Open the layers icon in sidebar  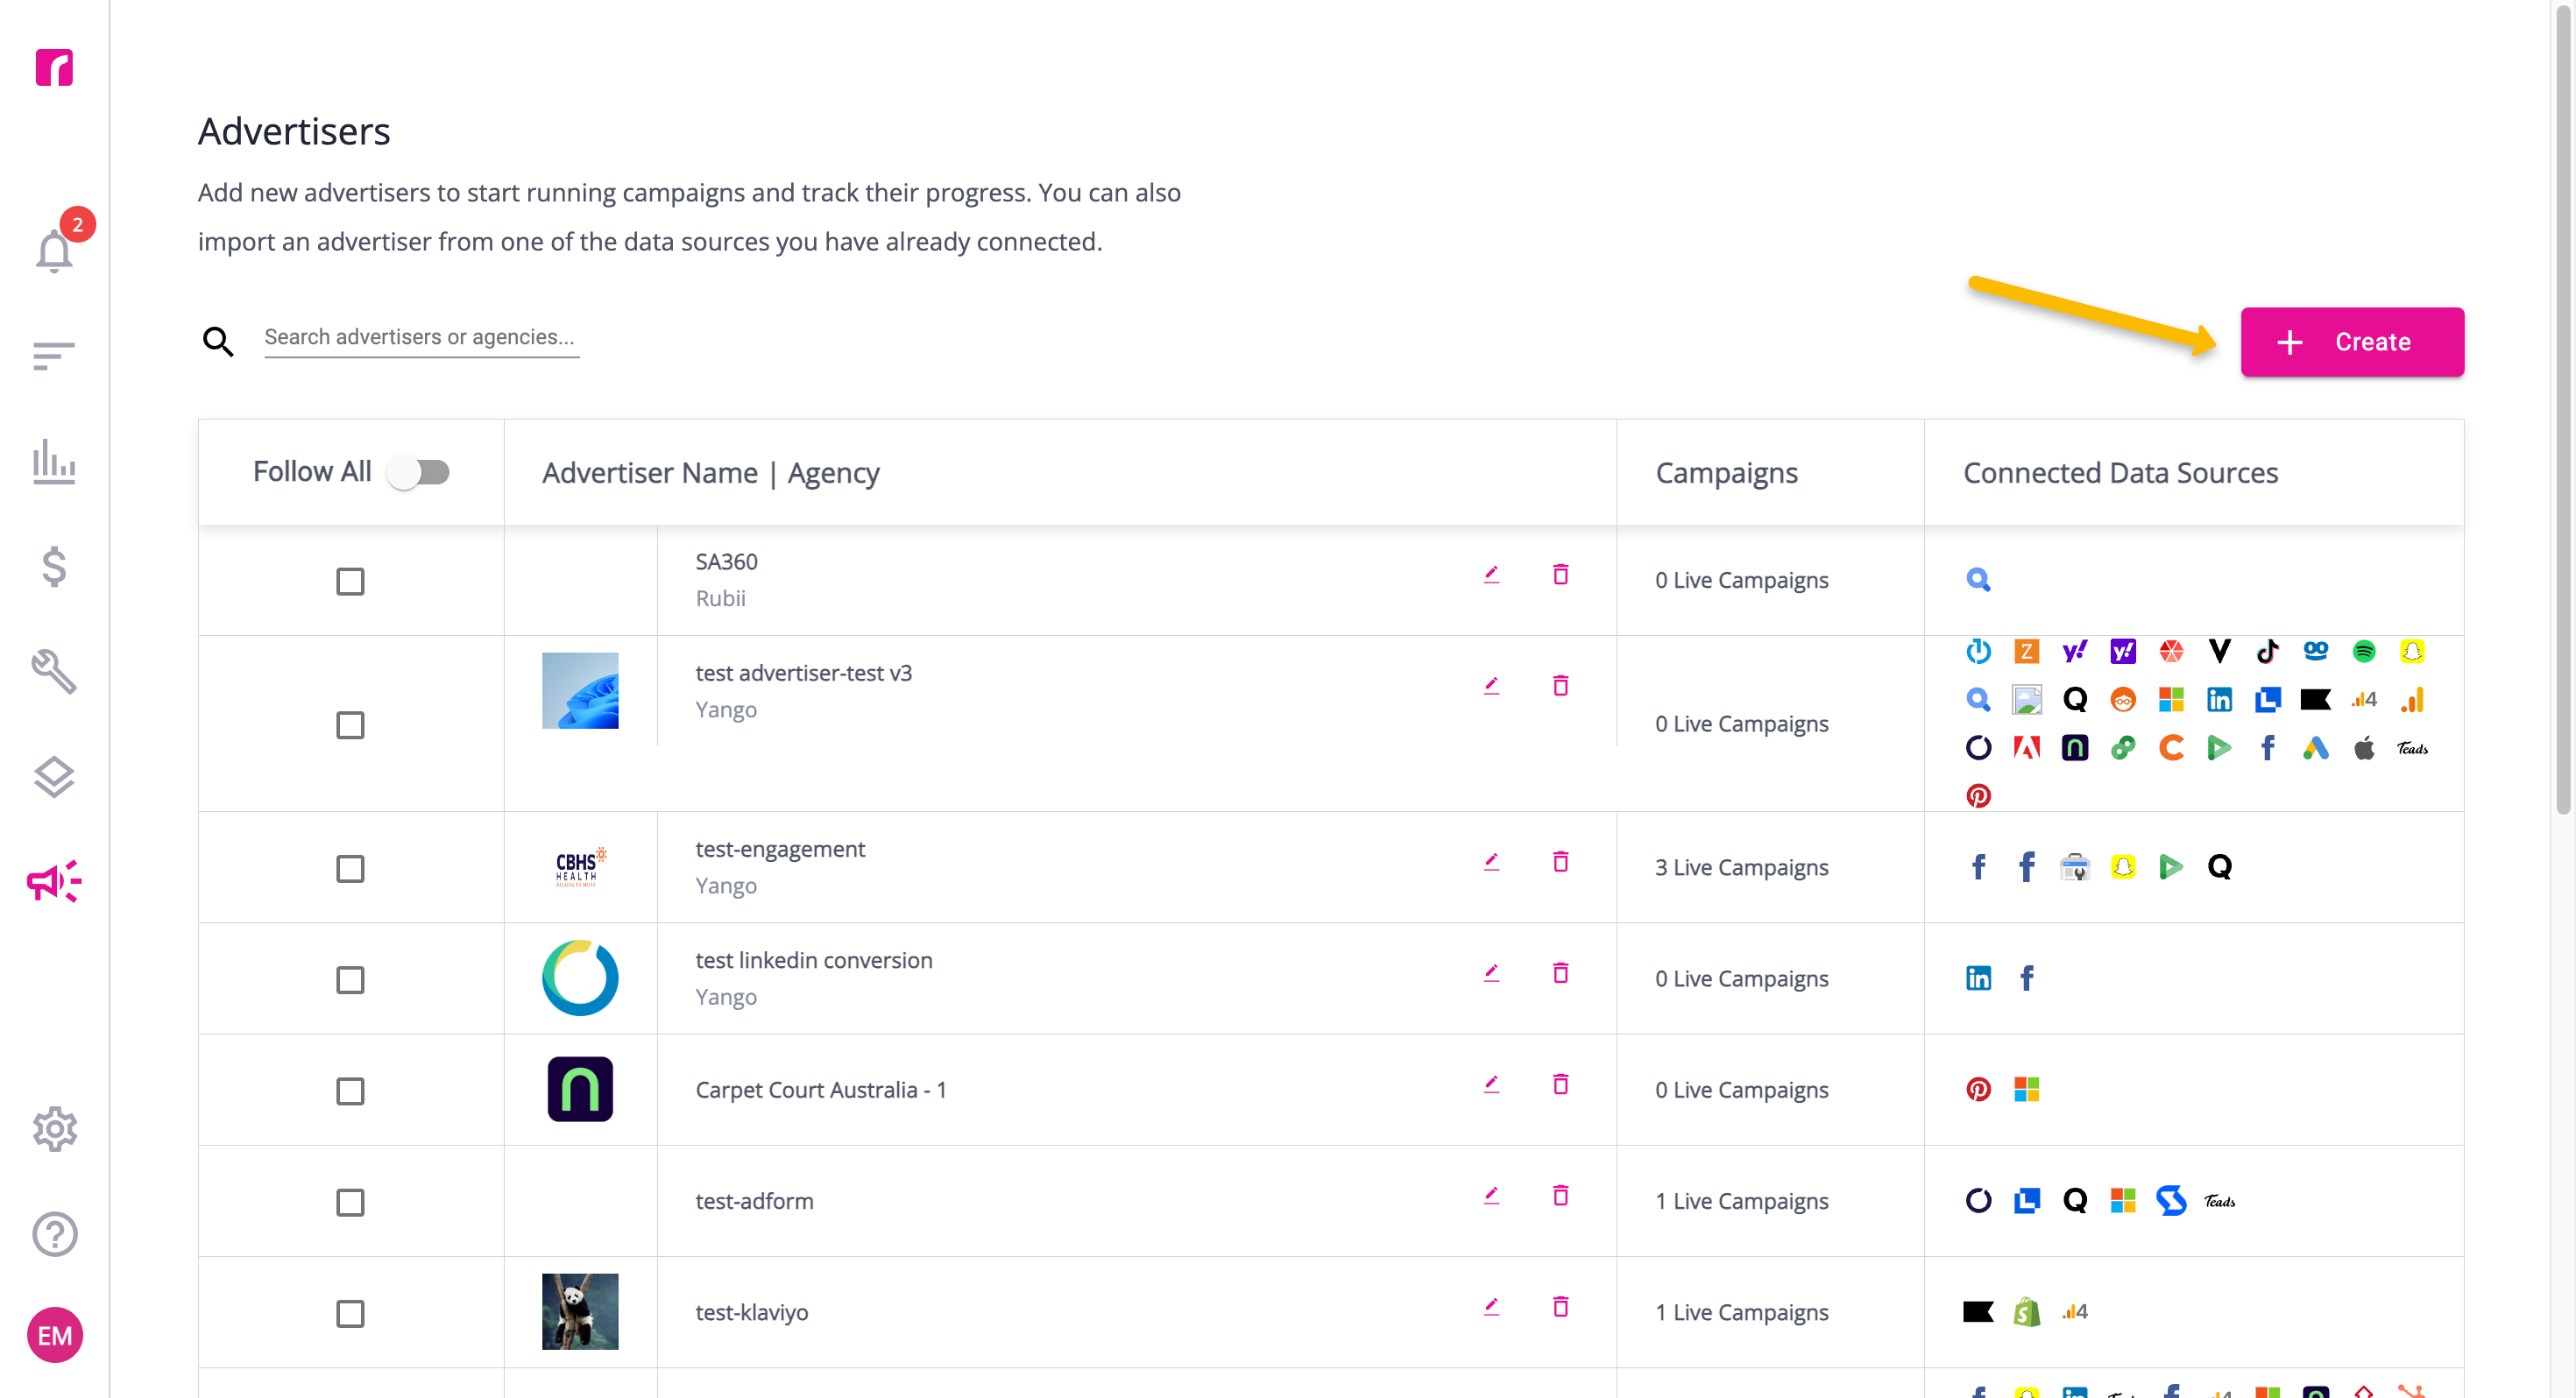(x=54, y=777)
